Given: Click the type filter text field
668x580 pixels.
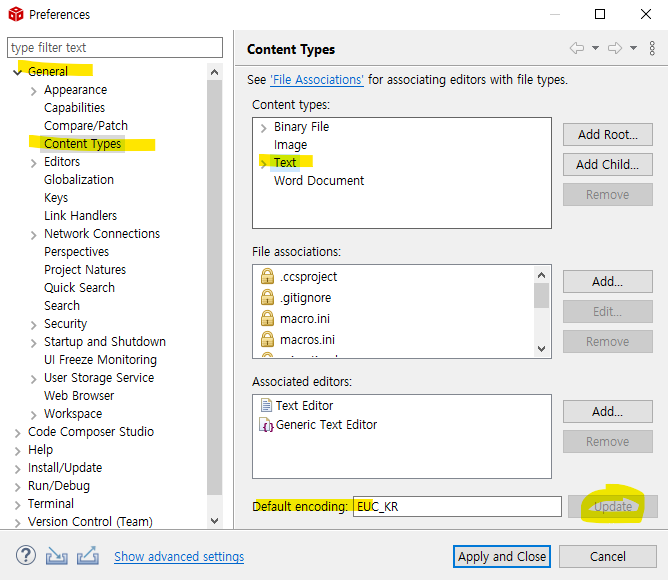Looking at the screenshot, I should 115,47.
